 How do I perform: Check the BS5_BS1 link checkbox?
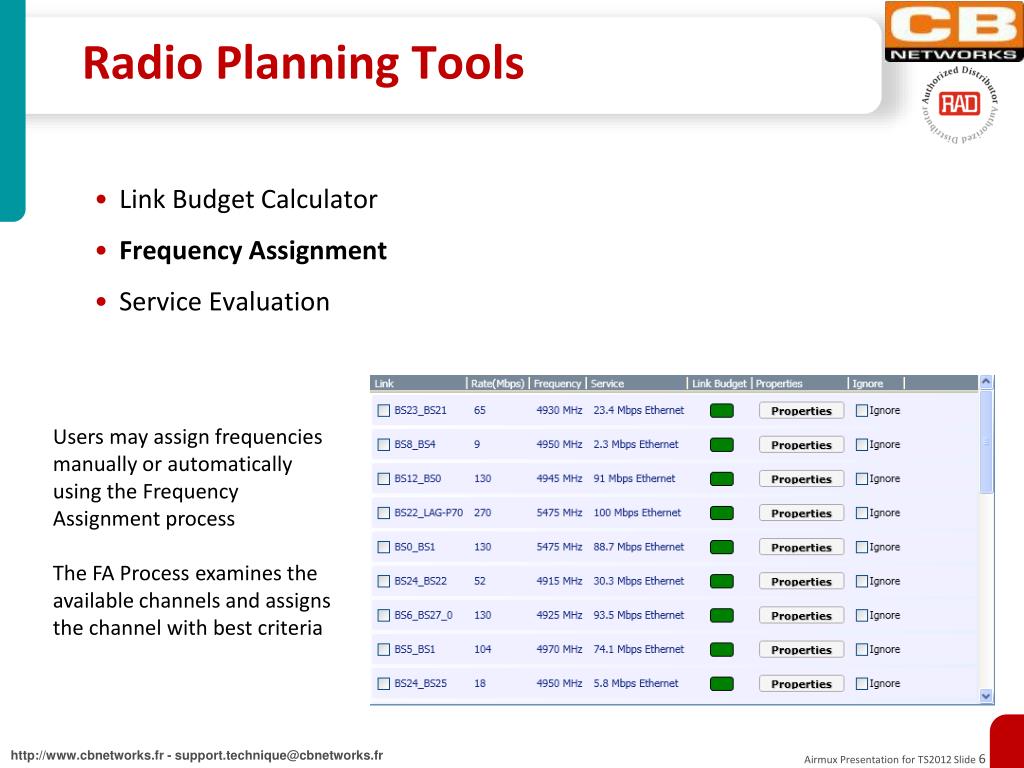pyautogui.click(x=383, y=649)
